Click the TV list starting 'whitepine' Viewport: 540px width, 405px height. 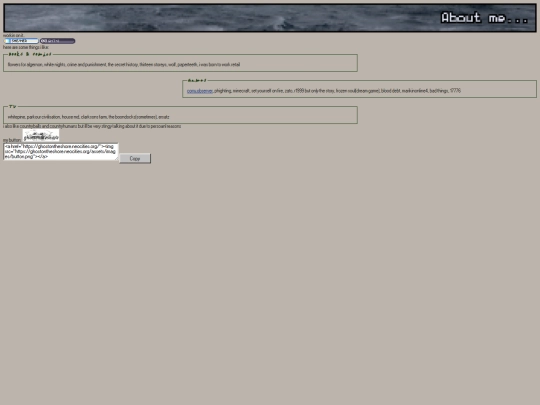coord(89,117)
